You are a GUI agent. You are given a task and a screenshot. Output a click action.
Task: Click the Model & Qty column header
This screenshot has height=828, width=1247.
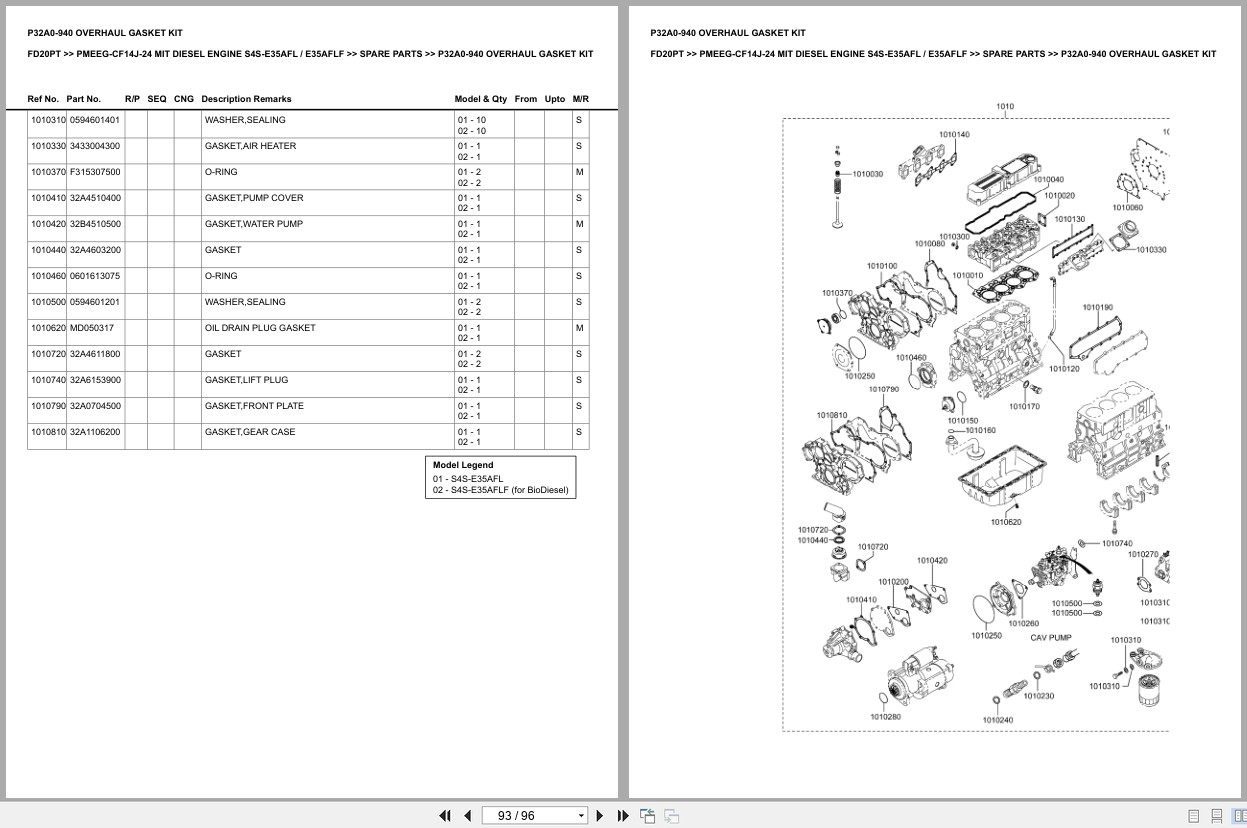(x=481, y=99)
